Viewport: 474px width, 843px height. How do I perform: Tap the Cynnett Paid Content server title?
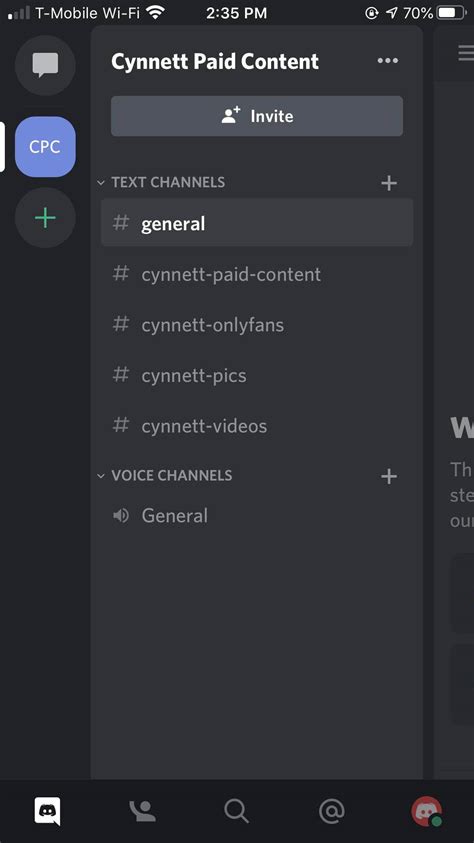click(x=215, y=62)
